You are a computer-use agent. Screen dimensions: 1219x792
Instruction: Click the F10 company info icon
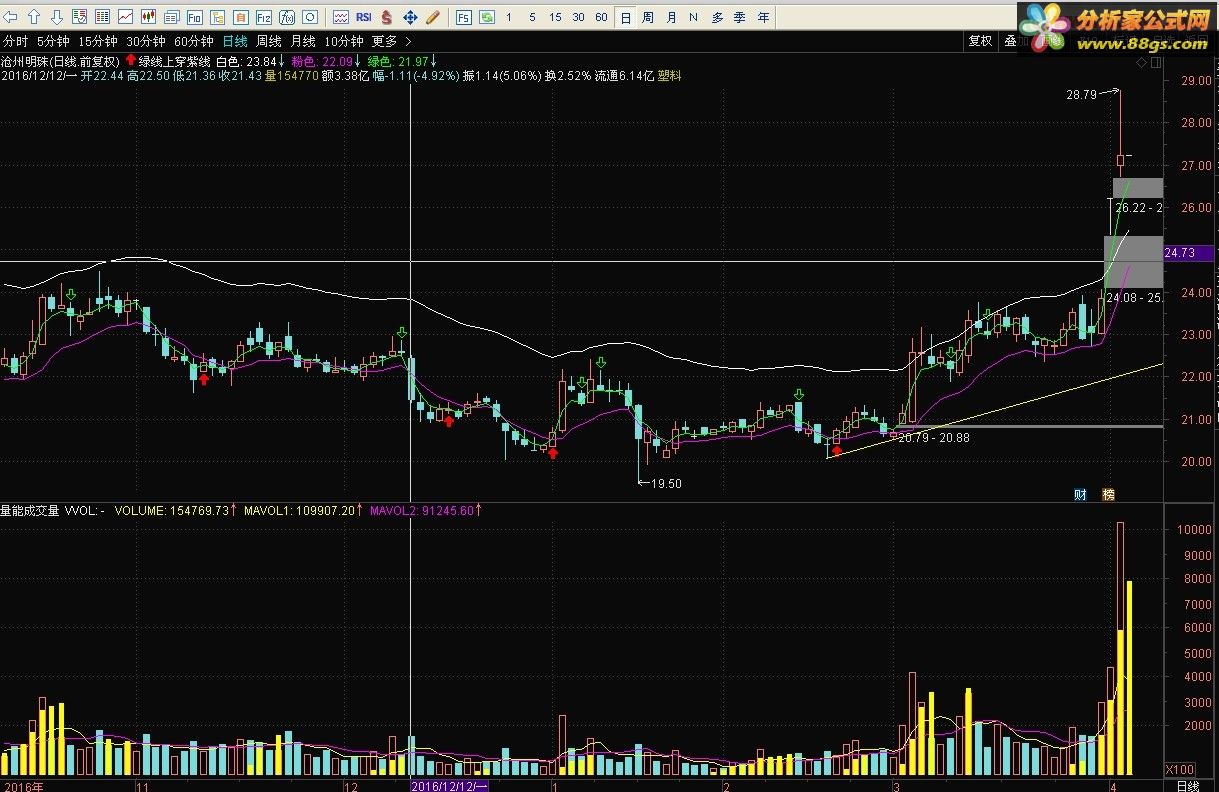(x=194, y=17)
